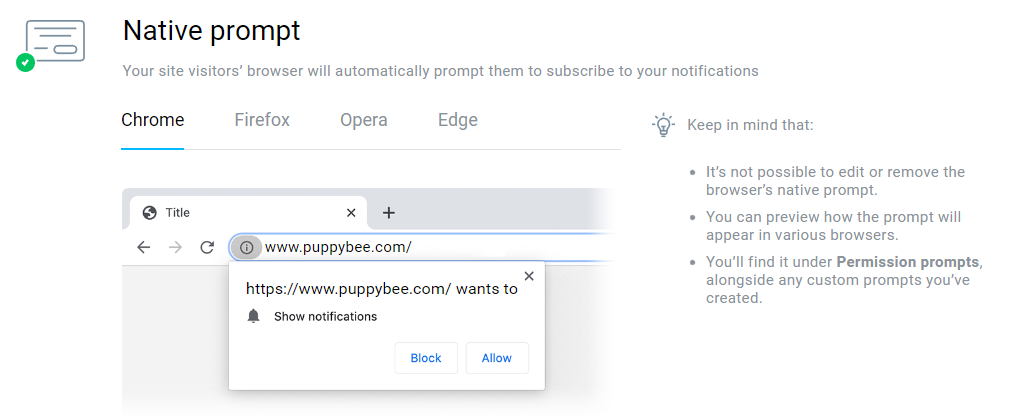
Task: Switch to the Edge tab
Action: pyautogui.click(x=458, y=120)
